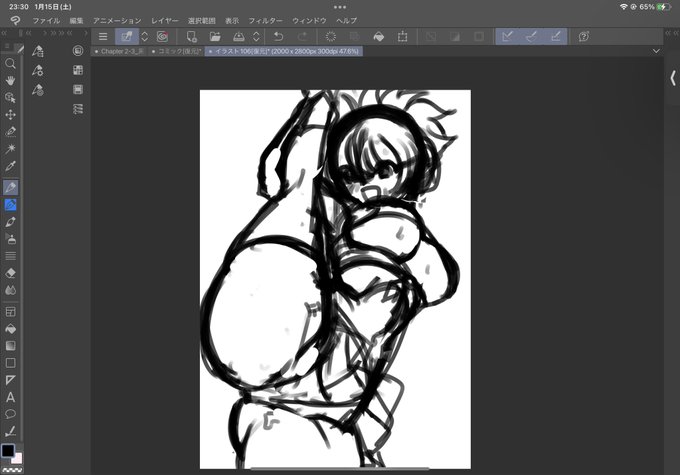
Task: Select the Figure rectangle tool
Action: coord(10,363)
